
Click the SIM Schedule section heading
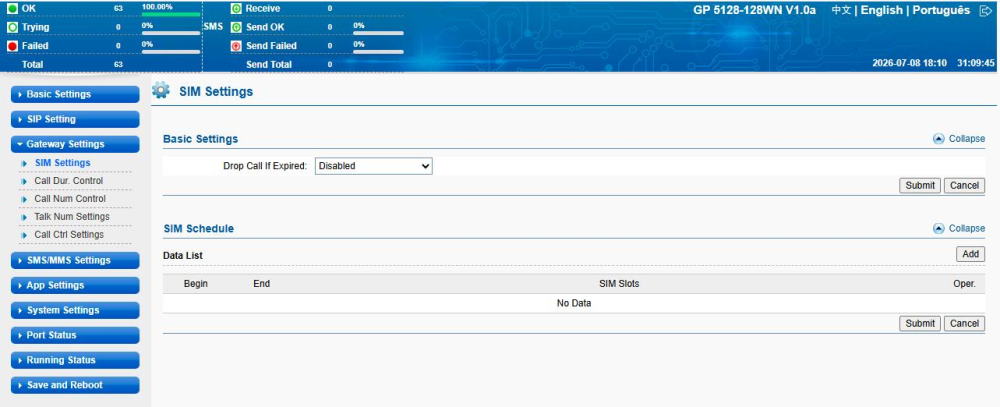tap(198, 228)
